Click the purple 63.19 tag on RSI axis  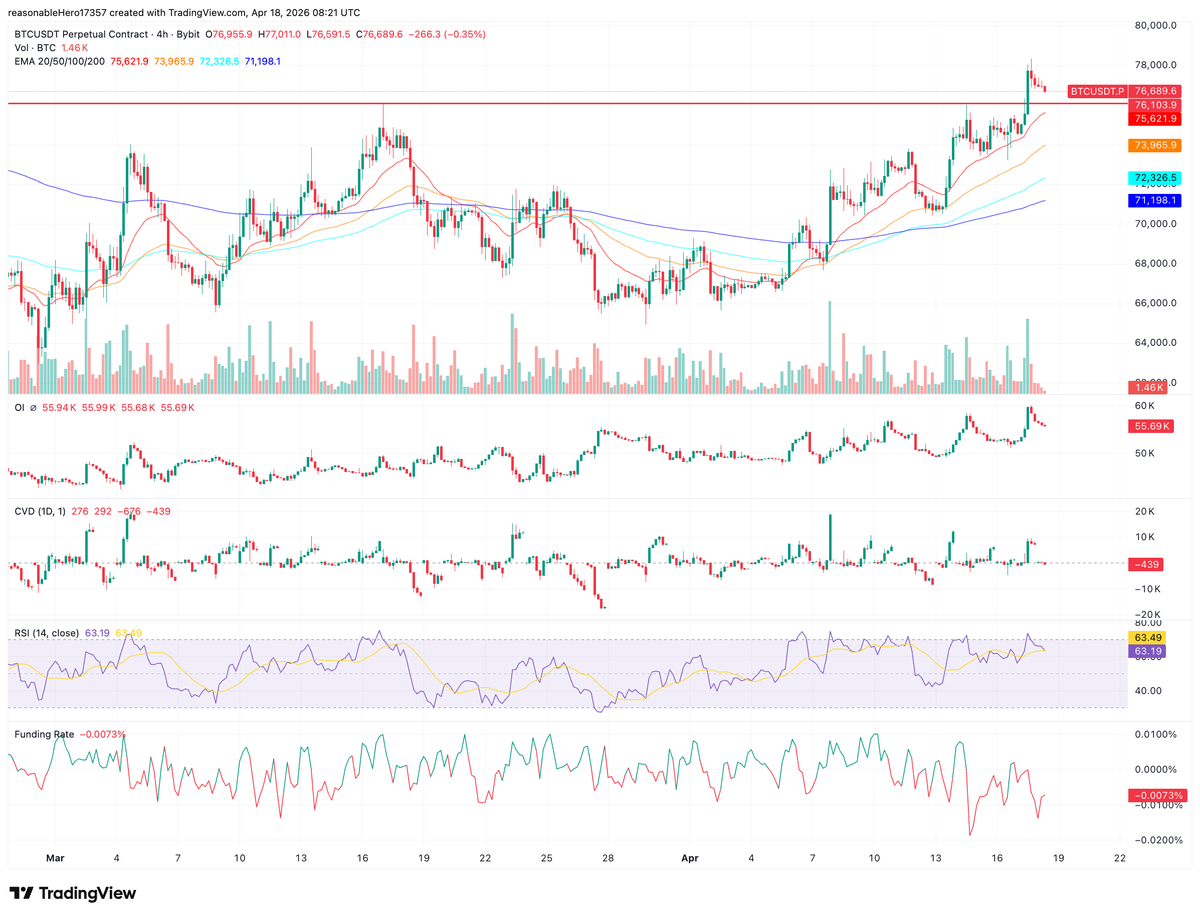click(1145, 651)
